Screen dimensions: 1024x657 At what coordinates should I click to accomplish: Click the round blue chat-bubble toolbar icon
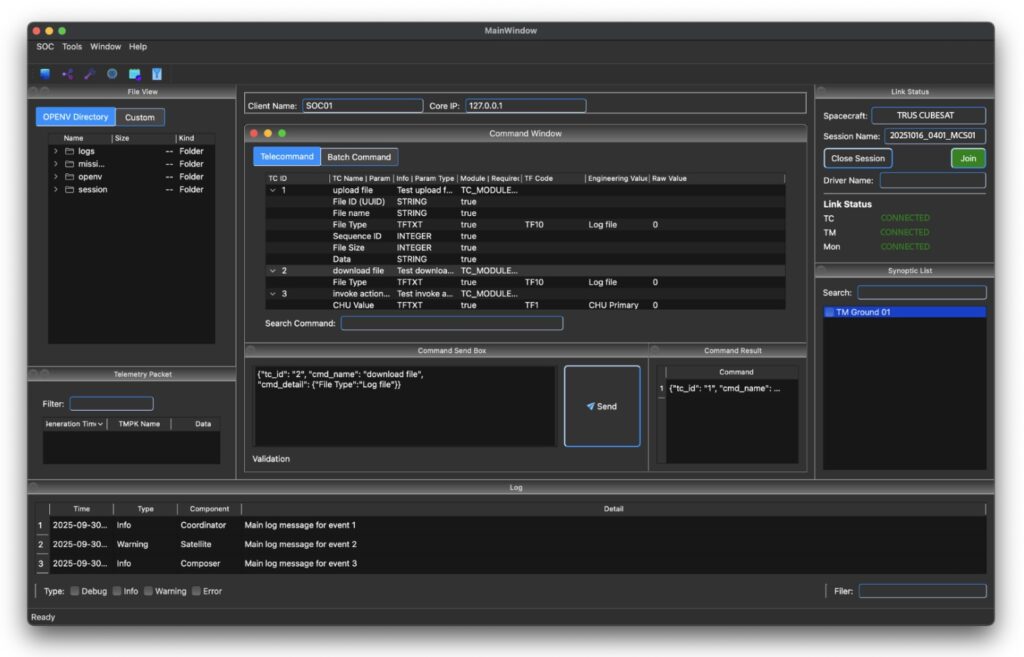point(112,73)
